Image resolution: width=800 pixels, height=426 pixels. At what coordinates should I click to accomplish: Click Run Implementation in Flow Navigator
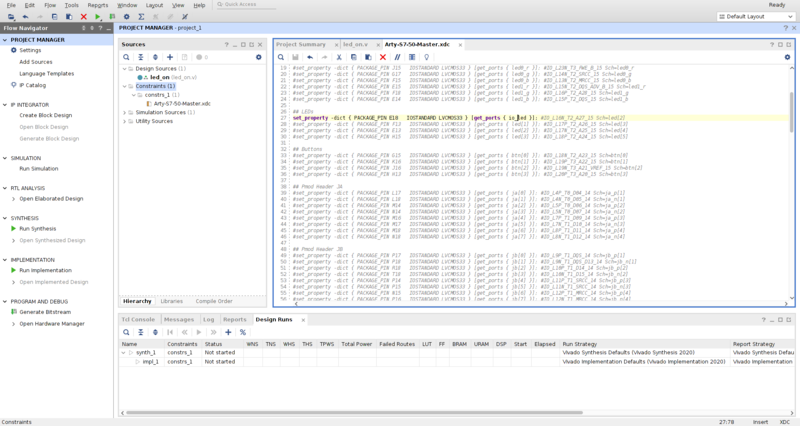pos(45,270)
